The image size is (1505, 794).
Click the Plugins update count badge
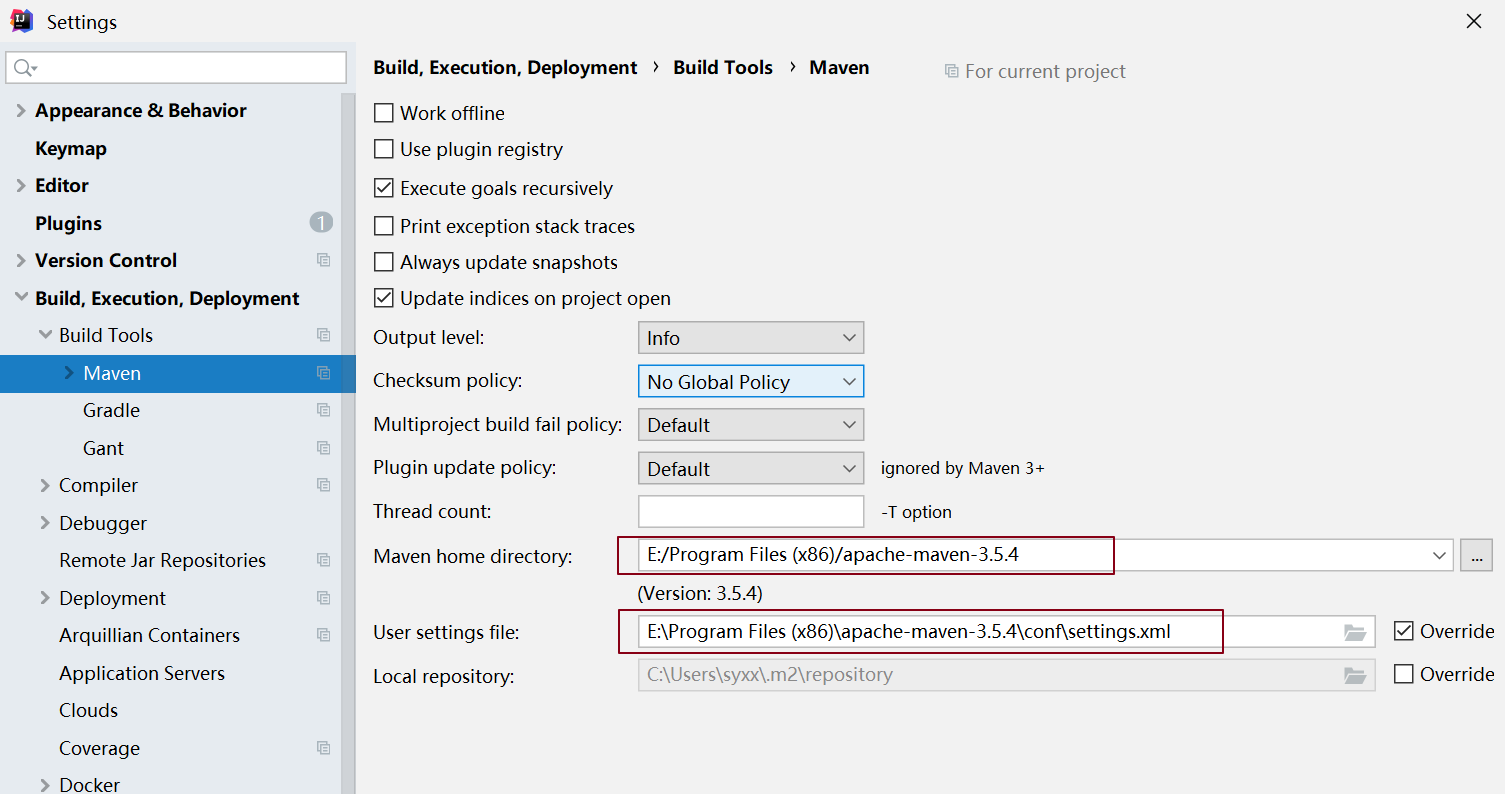coord(321,223)
